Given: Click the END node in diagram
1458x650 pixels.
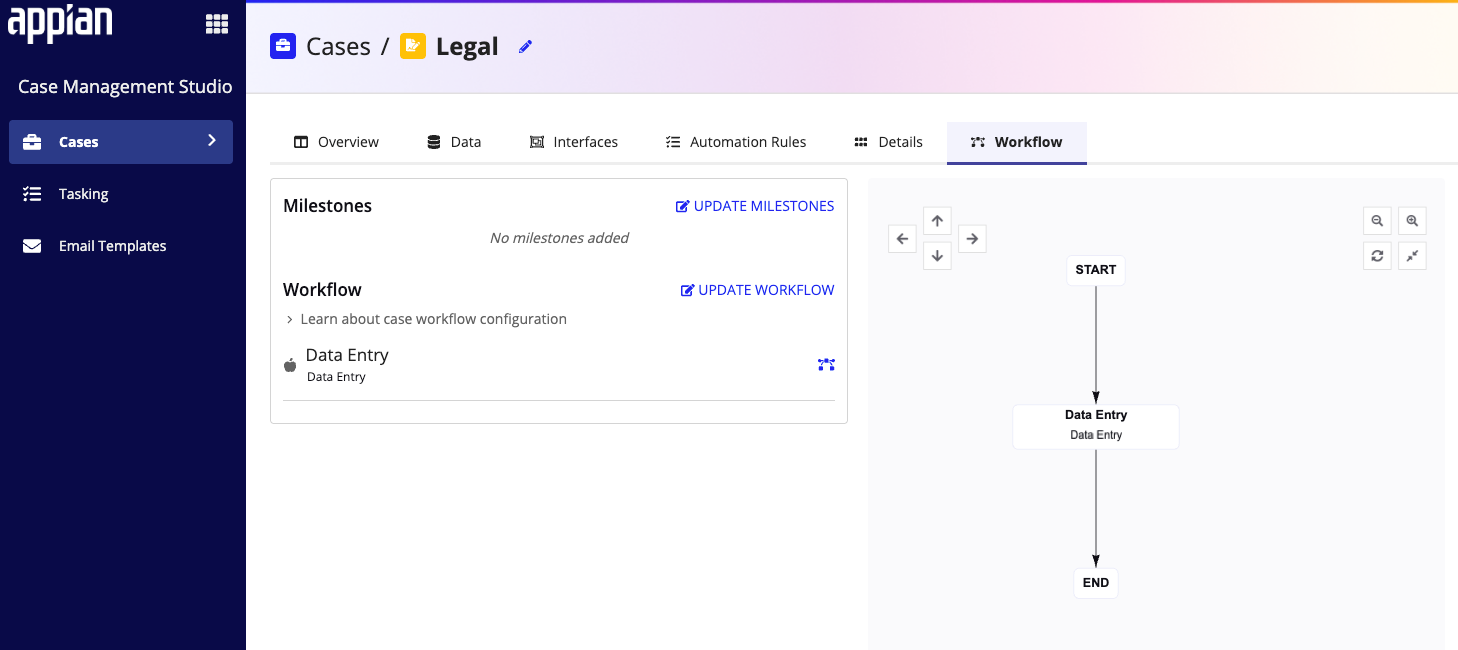Looking at the screenshot, I should [1096, 583].
